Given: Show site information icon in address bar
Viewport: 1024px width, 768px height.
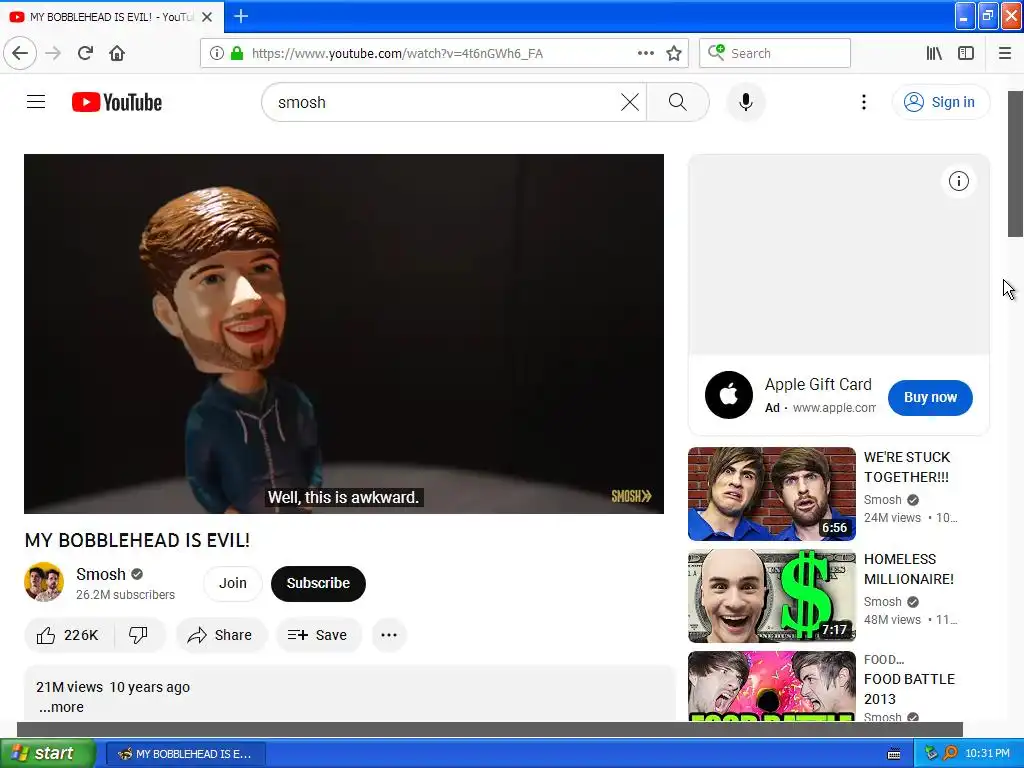Looking at the screenshot, I should pos(216,53).
